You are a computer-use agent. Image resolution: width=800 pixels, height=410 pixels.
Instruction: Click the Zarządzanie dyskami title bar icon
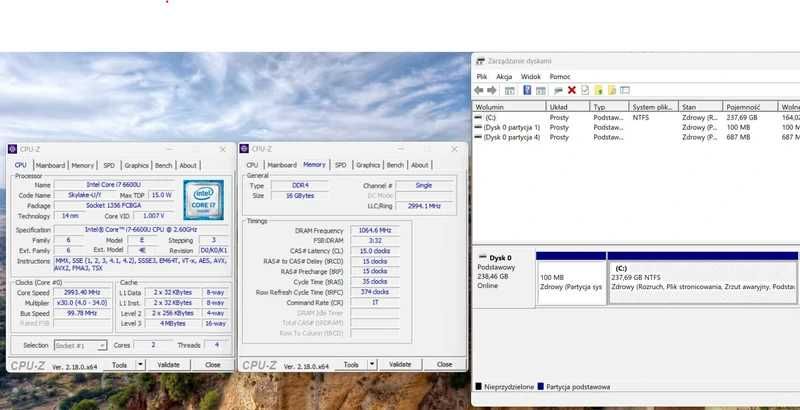coord(480,61)
